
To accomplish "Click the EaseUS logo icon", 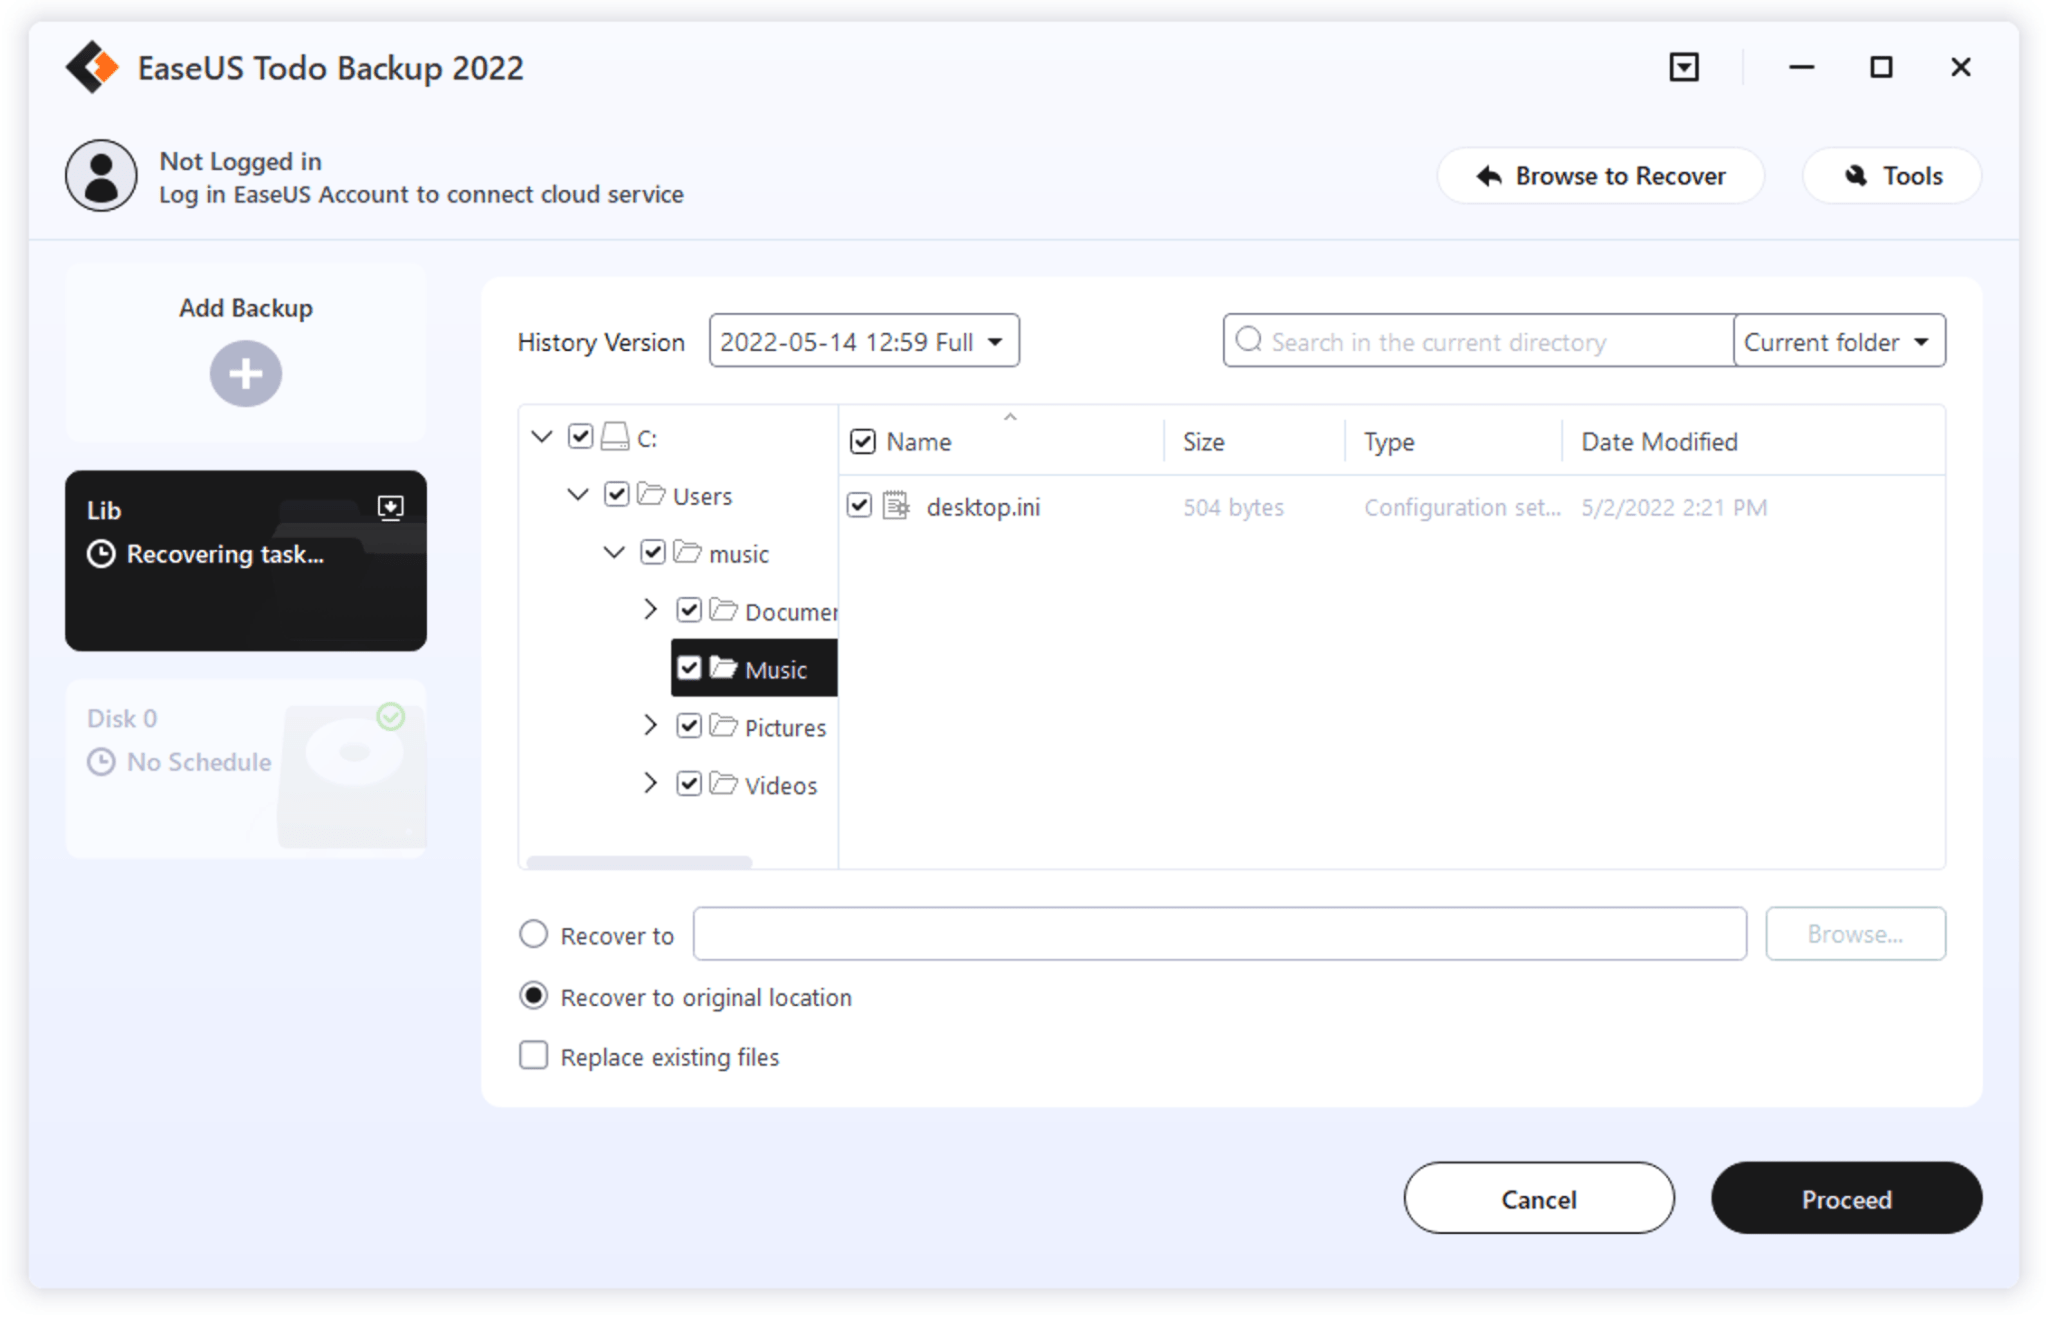I will [92, 68].
